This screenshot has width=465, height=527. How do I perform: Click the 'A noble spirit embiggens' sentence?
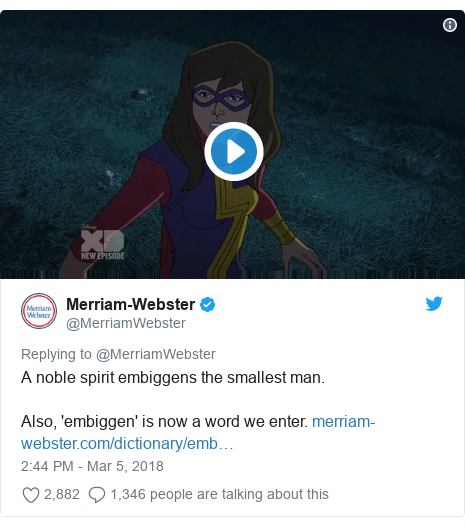[173, 377]
